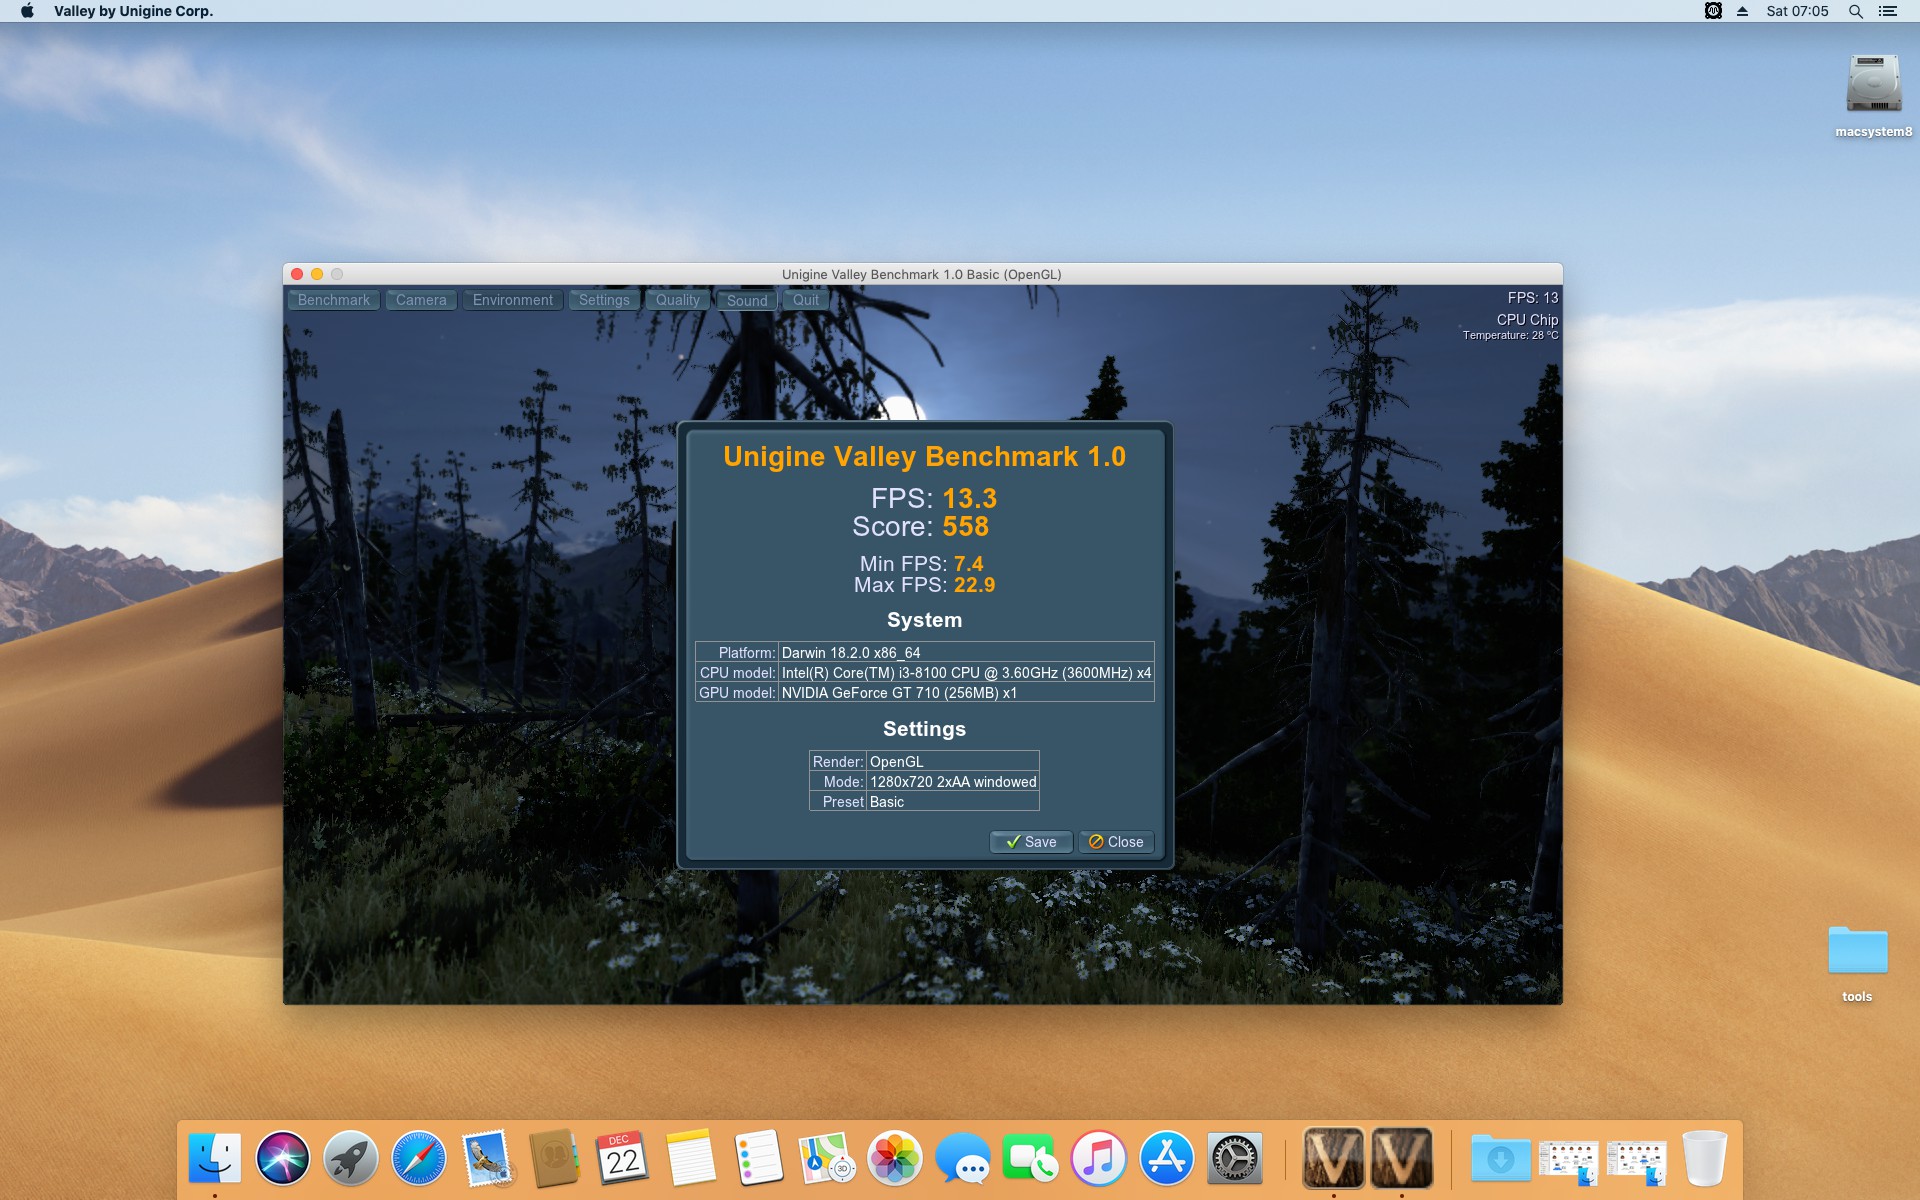Image resolution: width=1920 pixels, height=1200 pixels.
Task: Open the Settings tab in Valley
Action: [x=604, y=300]
